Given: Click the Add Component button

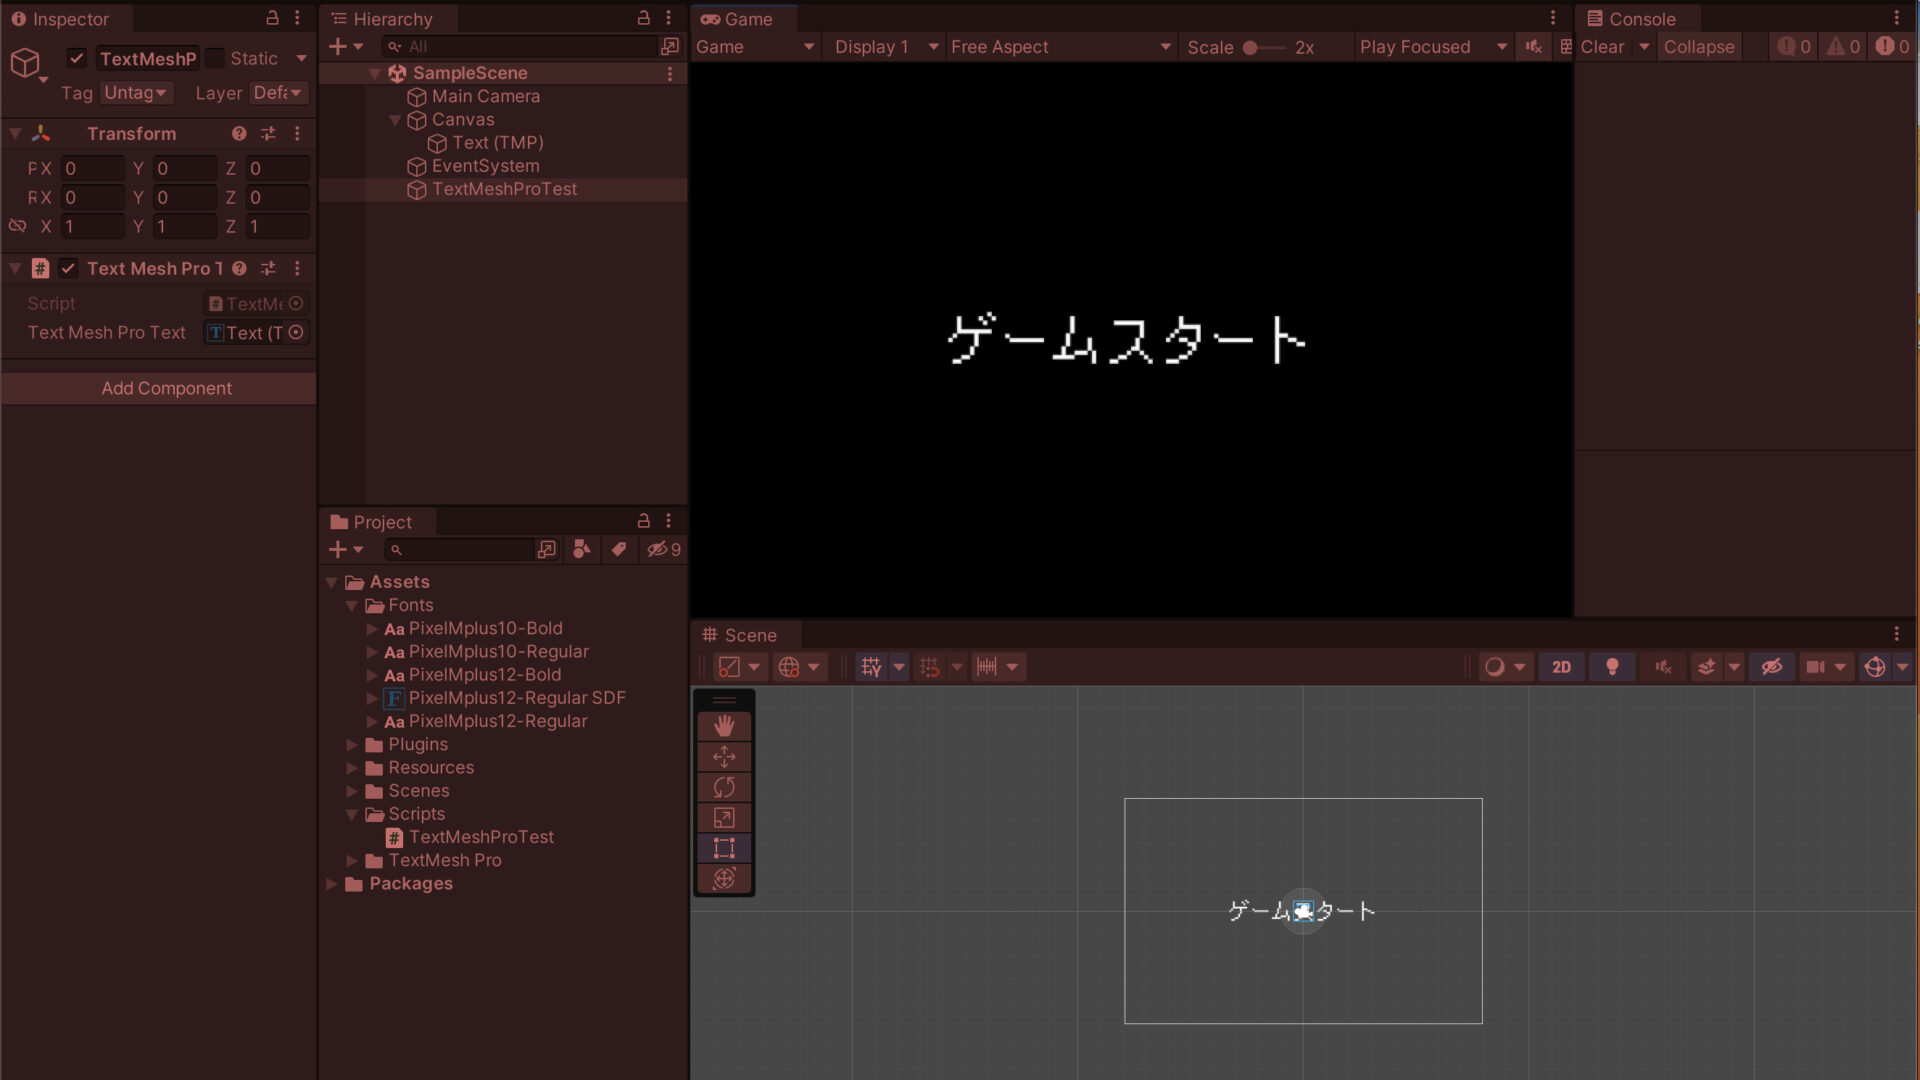Looking at the screenshot, I should pos(166,388).
